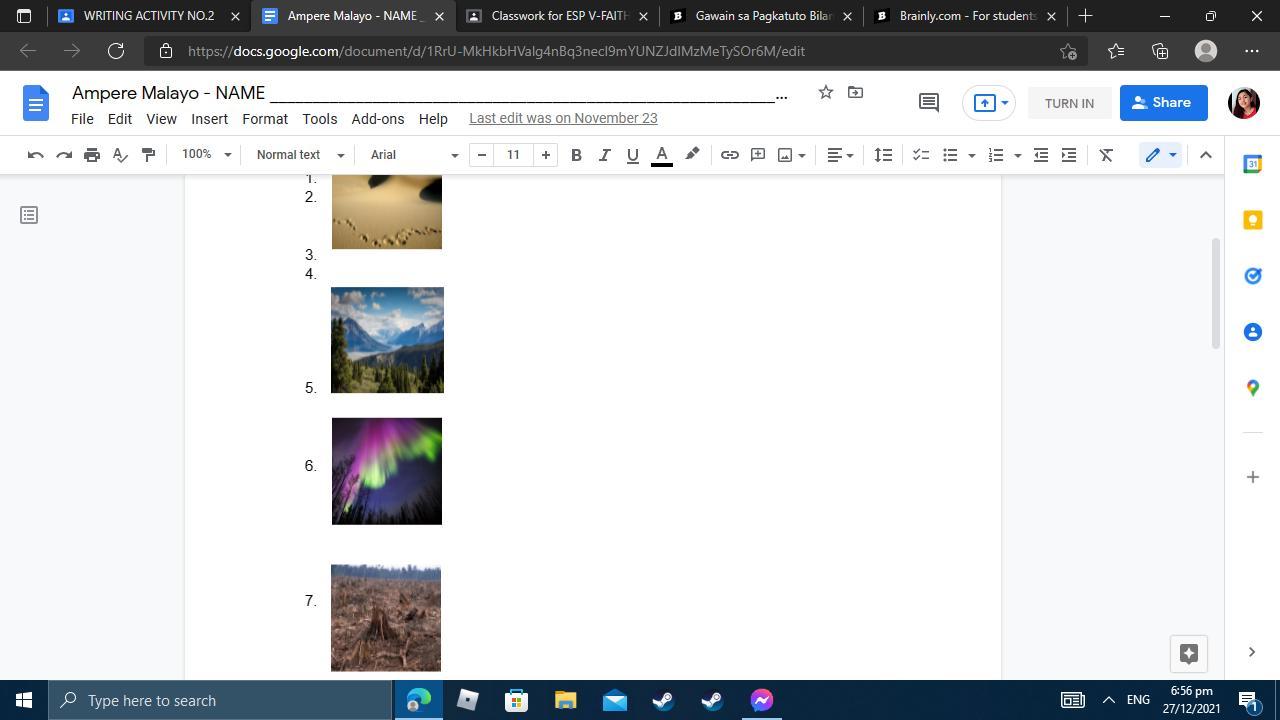Open the Last edit was on November 23 link
Image resolution: width=1280 pixels, height=720 pixels.
coord(563,118)
